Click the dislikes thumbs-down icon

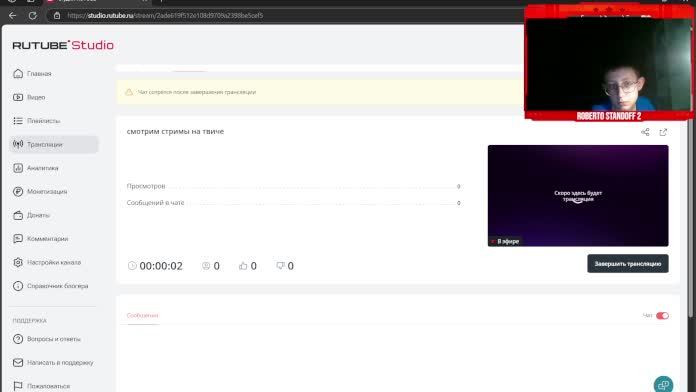point(280,265)
